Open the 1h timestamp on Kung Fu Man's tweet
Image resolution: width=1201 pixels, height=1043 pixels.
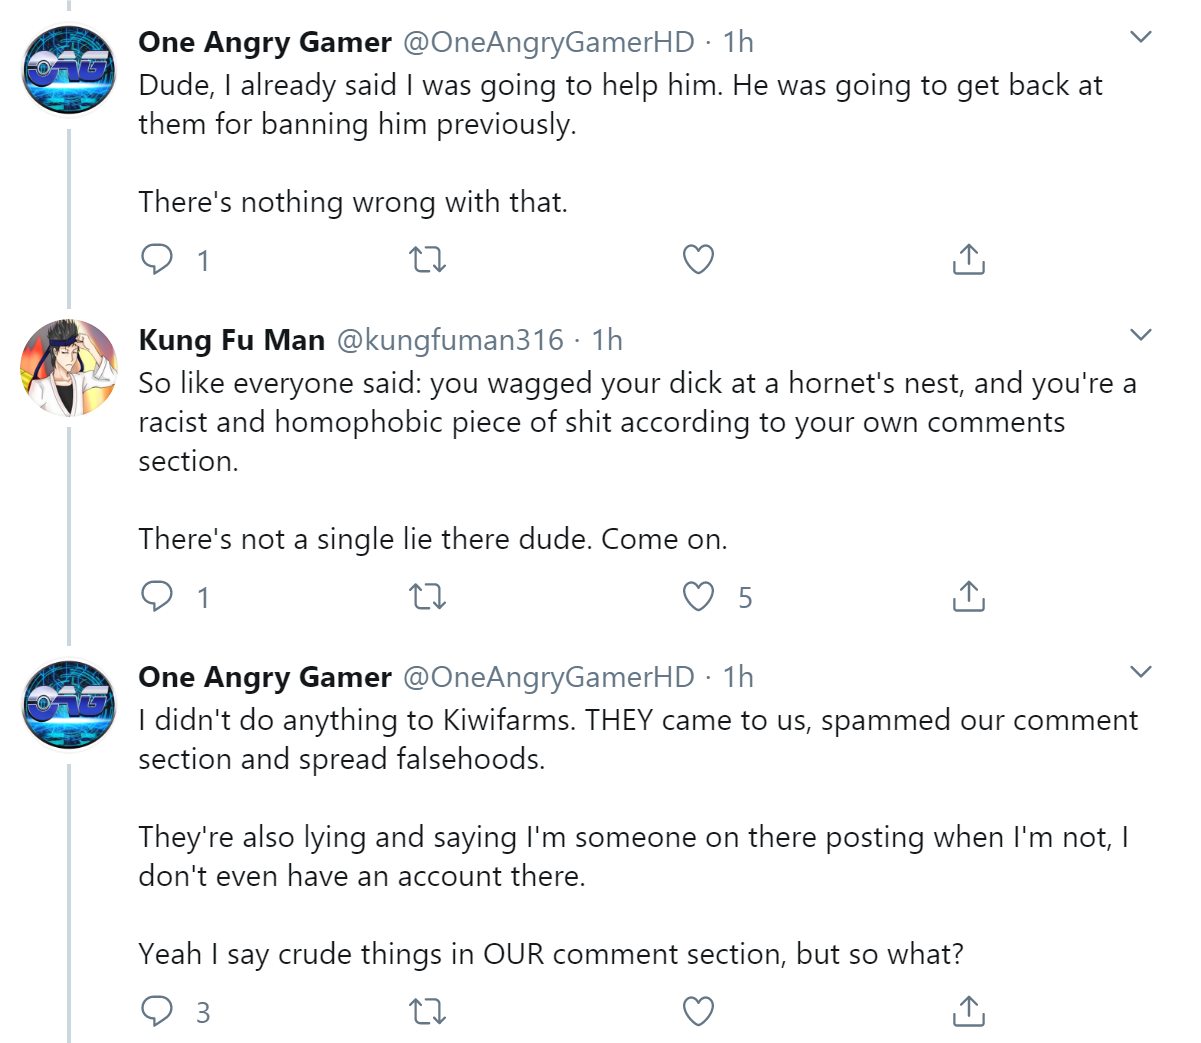(607, 340)
